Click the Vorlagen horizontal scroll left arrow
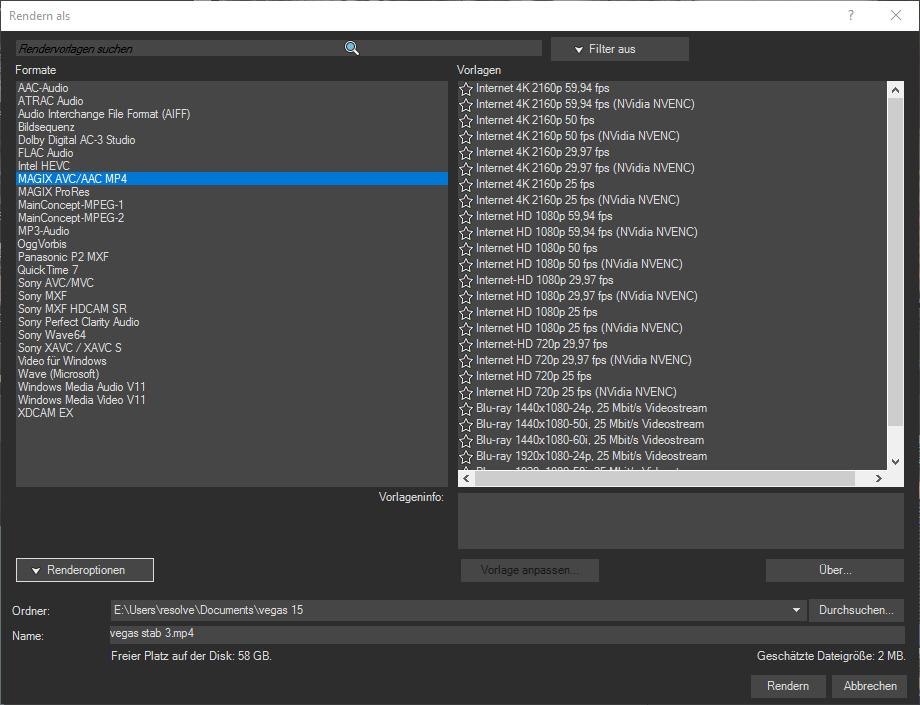Viewport: 920px width, 705px height. coord(466,479)
